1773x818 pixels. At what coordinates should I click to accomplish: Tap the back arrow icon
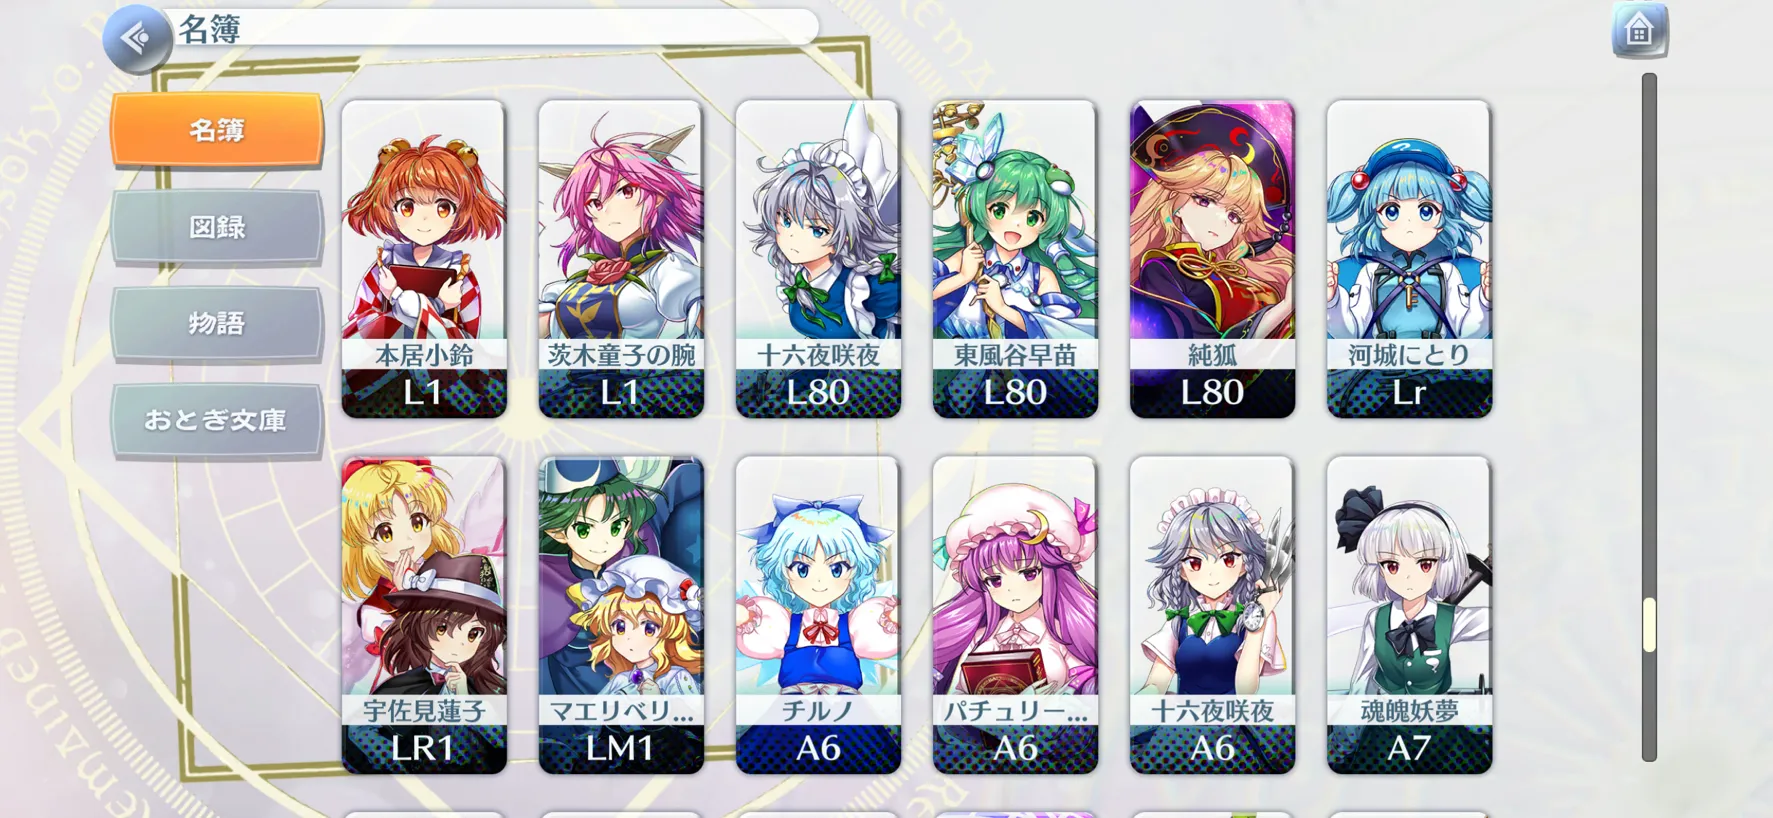(x=137, y=39)
